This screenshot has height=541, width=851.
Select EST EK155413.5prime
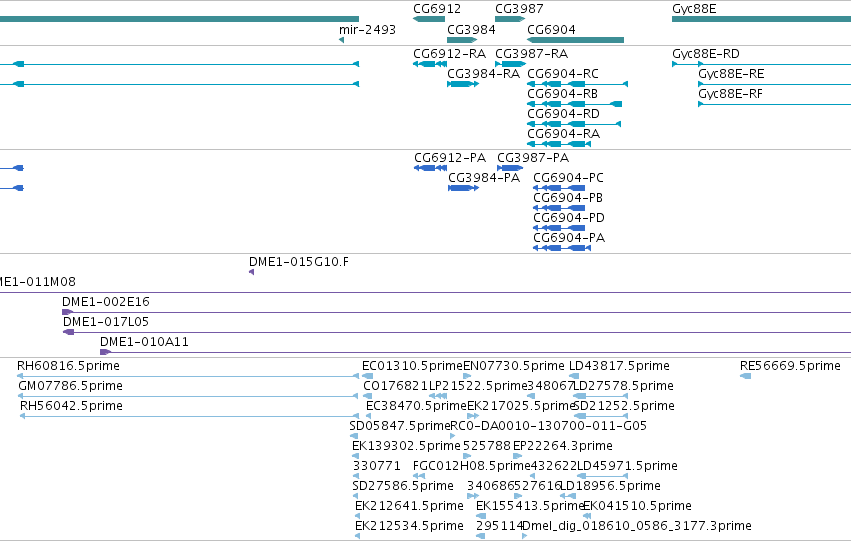530,506
